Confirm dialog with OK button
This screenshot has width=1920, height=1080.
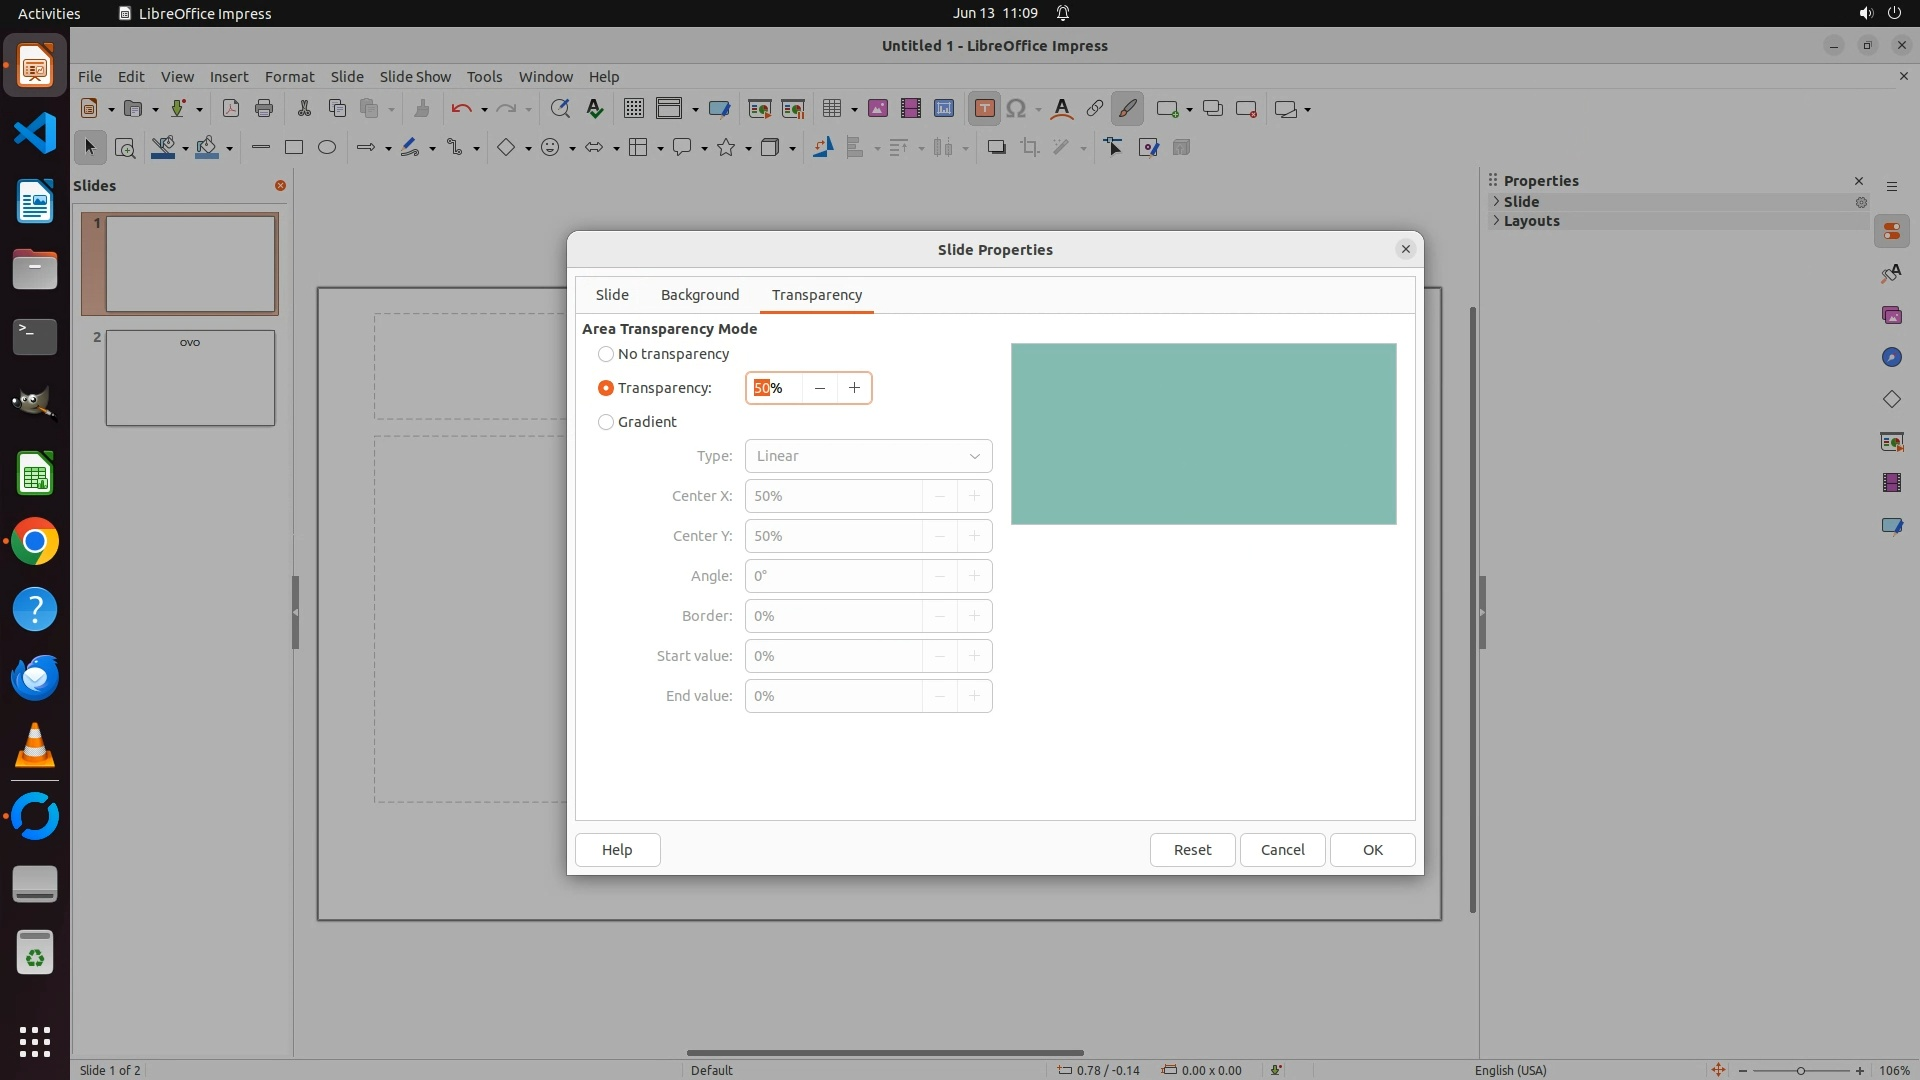coord(1372,850)
